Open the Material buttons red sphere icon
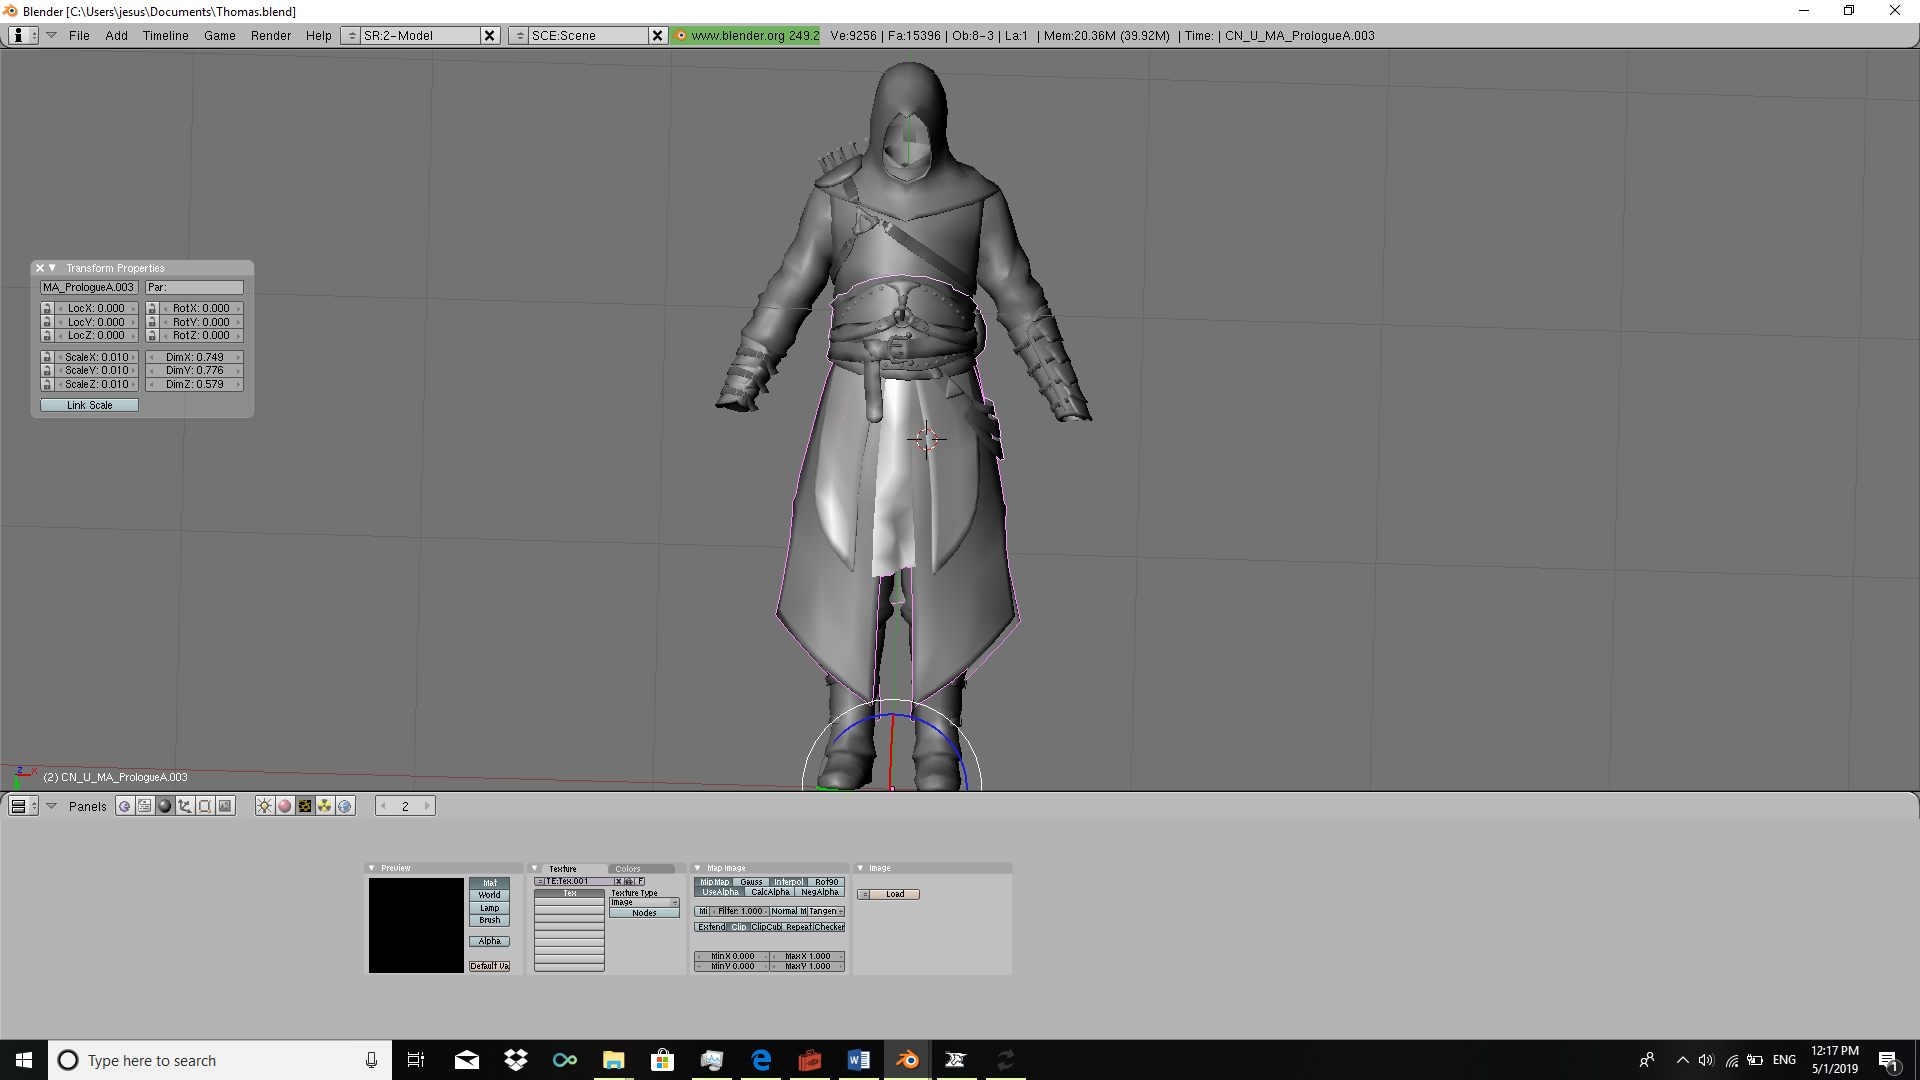Image resolution: width=1920 pixels, height=1080 pixels. (285, 806)
